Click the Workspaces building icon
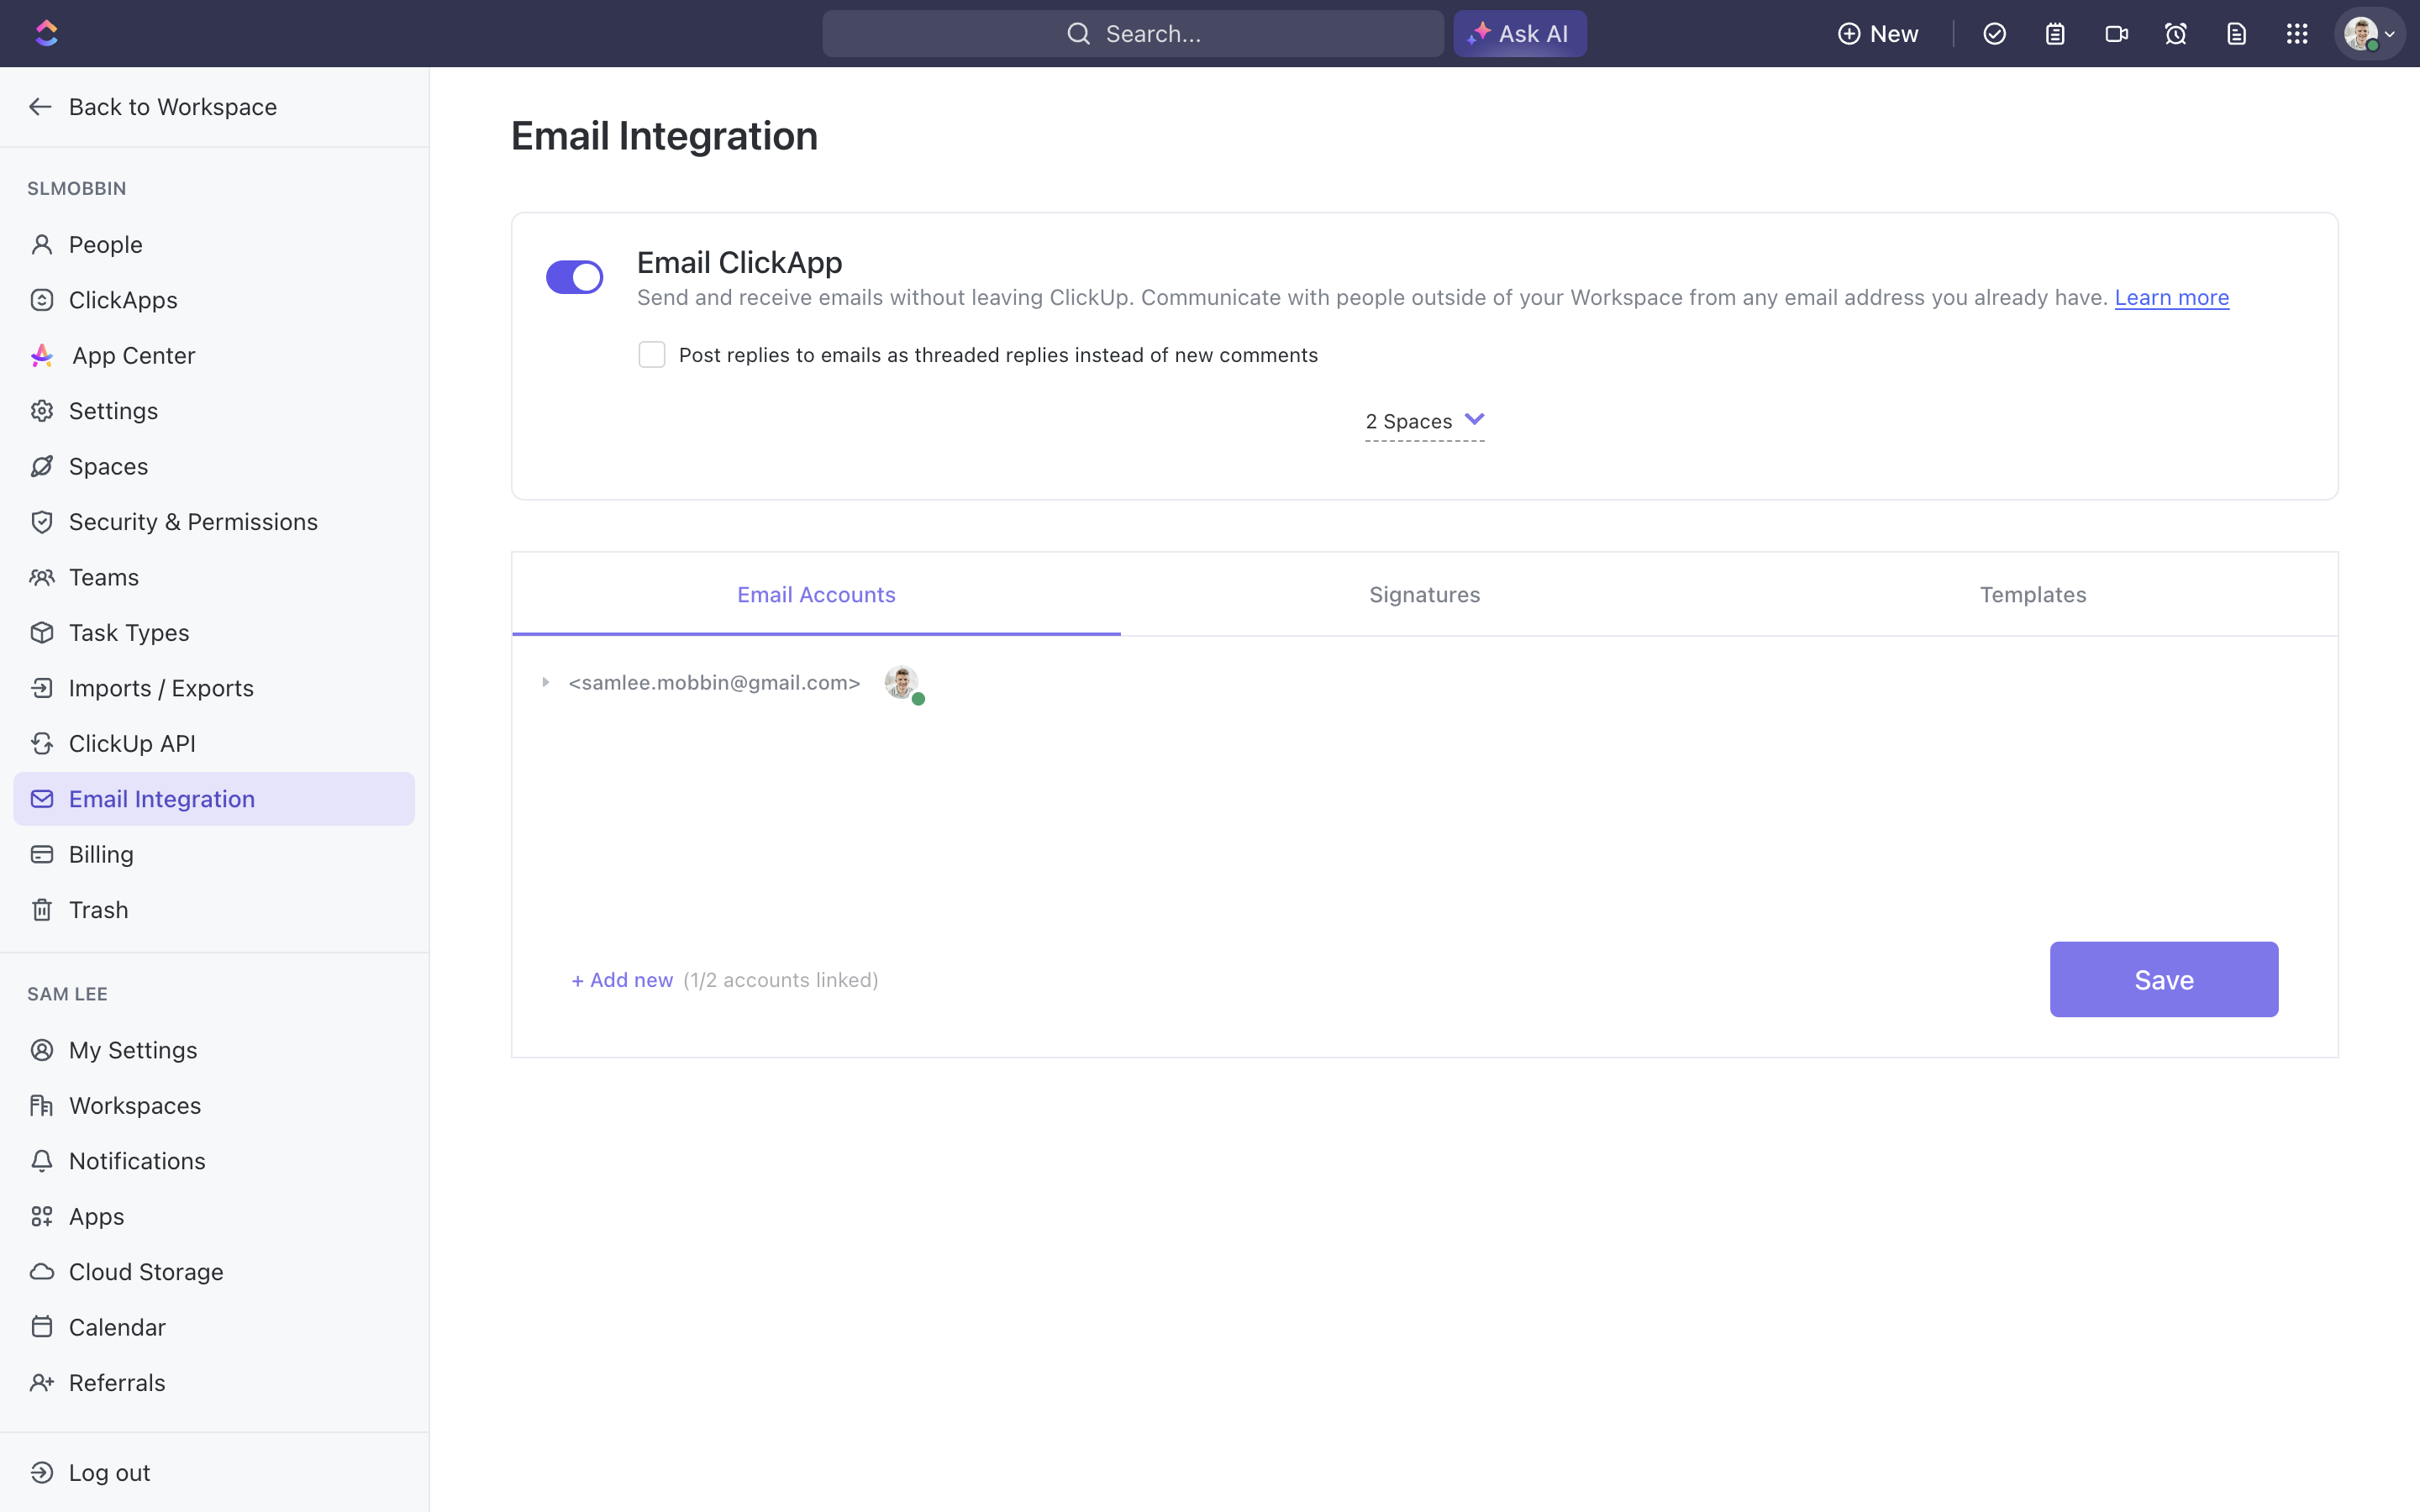The width and height of the screenshot is (2420, 1512). click(42, 1106)
